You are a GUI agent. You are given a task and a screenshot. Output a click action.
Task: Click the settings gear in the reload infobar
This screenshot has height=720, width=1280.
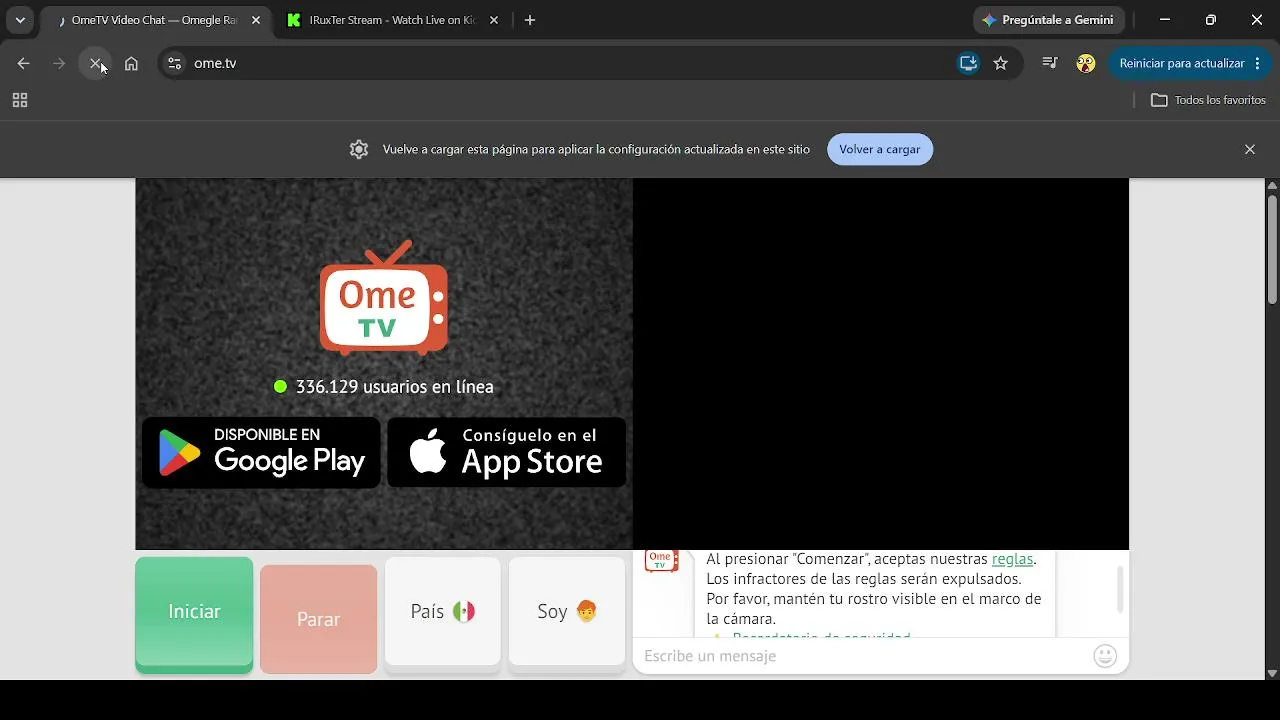pos(359,149)
